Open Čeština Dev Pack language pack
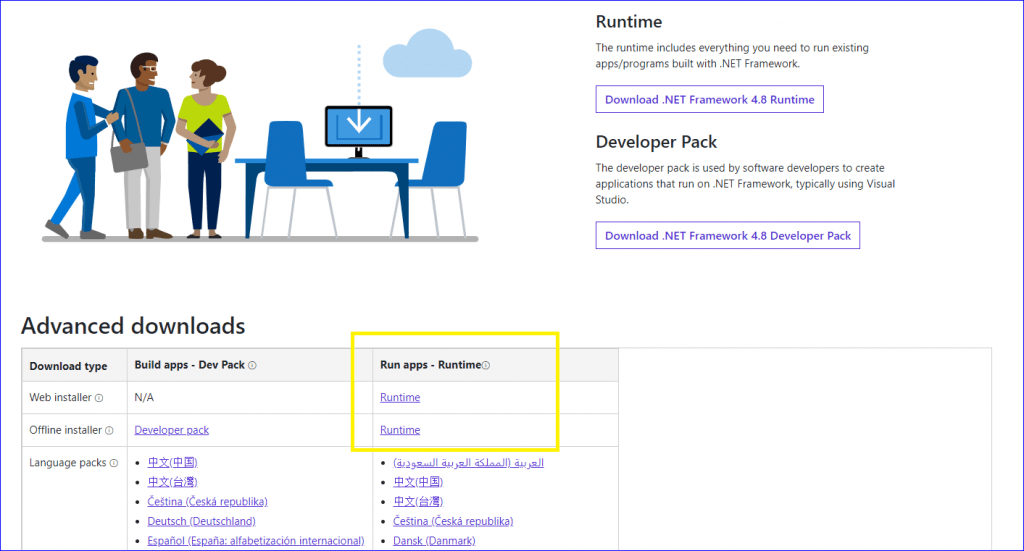Viewport: 1024px width, 551px height. coord(208,501)
